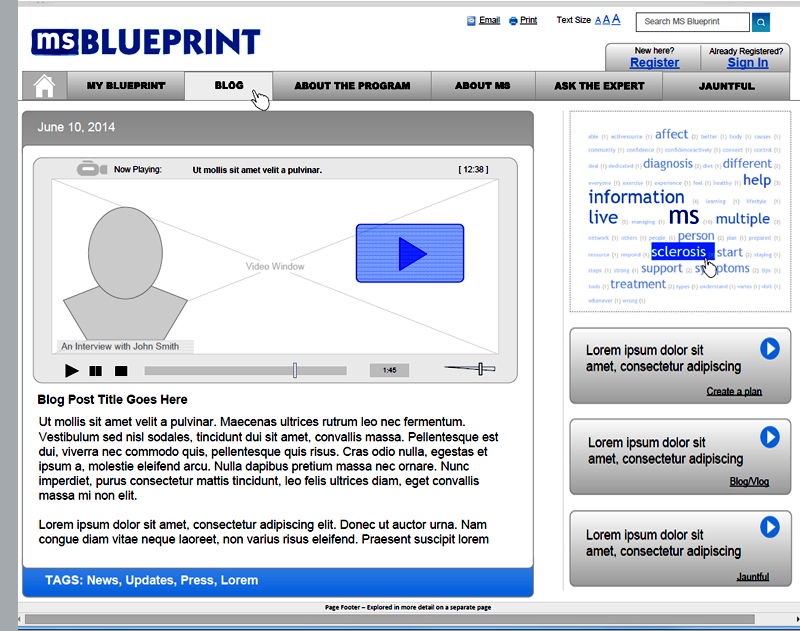Screen dimensions: 800x631
Task: Click the blue arrow on the Create a plan card
Action: pos(769,349)
